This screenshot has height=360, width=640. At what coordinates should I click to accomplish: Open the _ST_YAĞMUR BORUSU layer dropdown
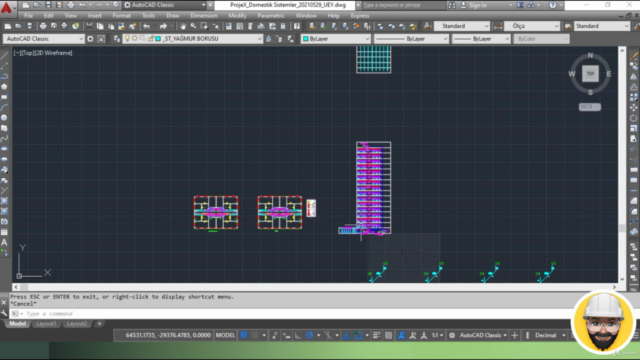pos(193,39)
